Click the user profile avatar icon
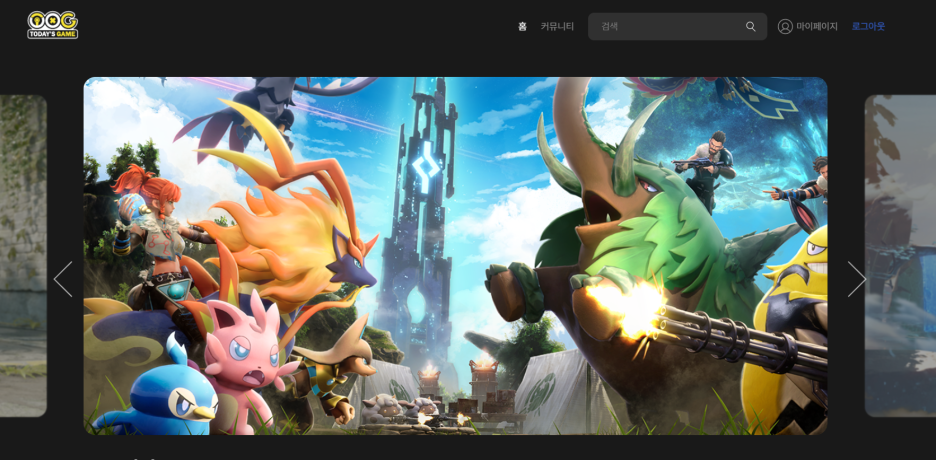 click(x=785, y=26)
